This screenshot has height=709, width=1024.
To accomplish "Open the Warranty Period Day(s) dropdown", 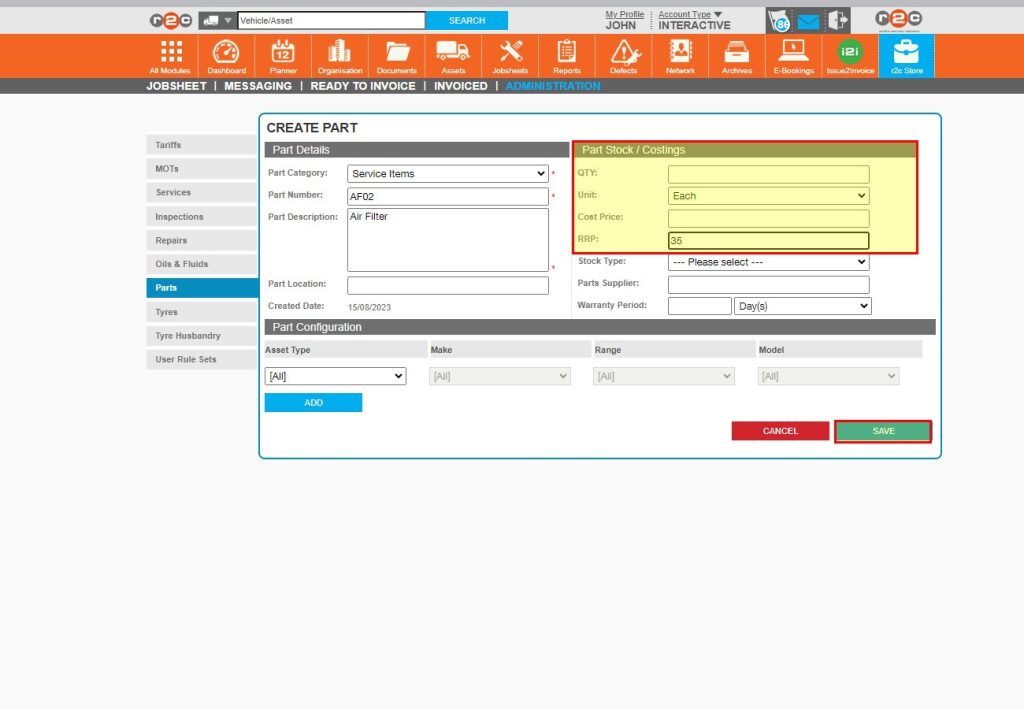I will click(x=803, y=306).
